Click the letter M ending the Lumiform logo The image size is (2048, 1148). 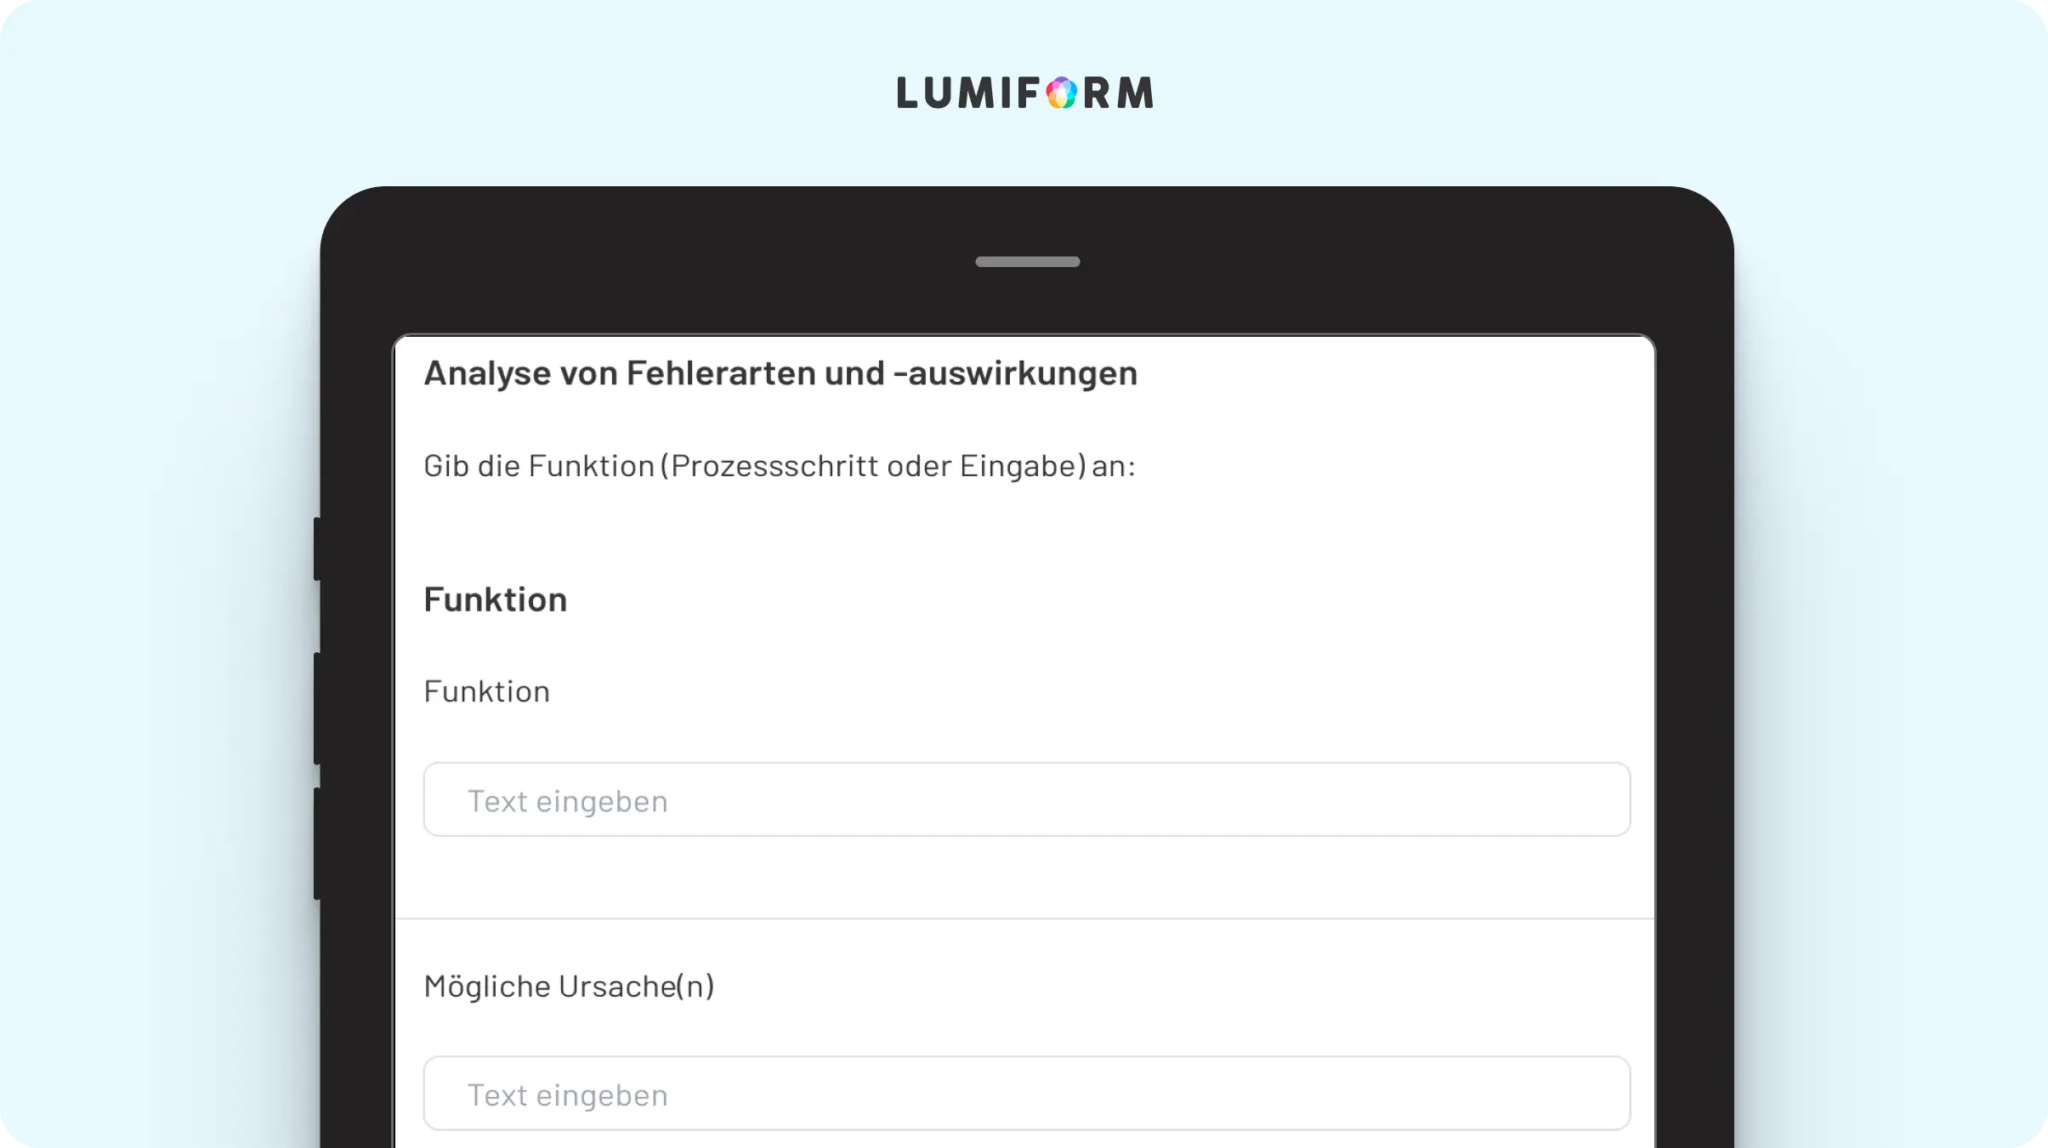point(1135,93)
